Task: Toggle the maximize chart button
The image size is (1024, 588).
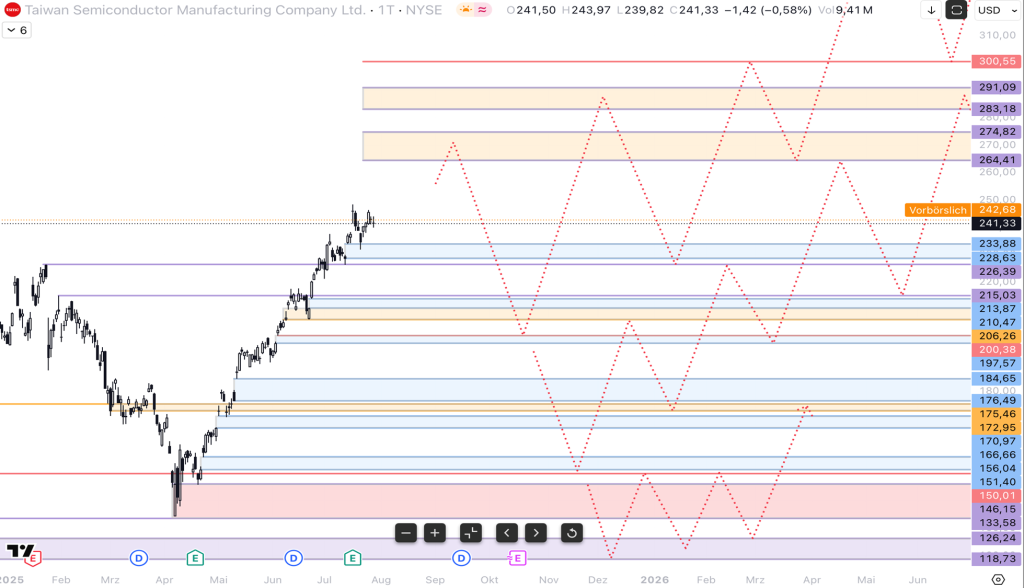Action: pos(471,533)
